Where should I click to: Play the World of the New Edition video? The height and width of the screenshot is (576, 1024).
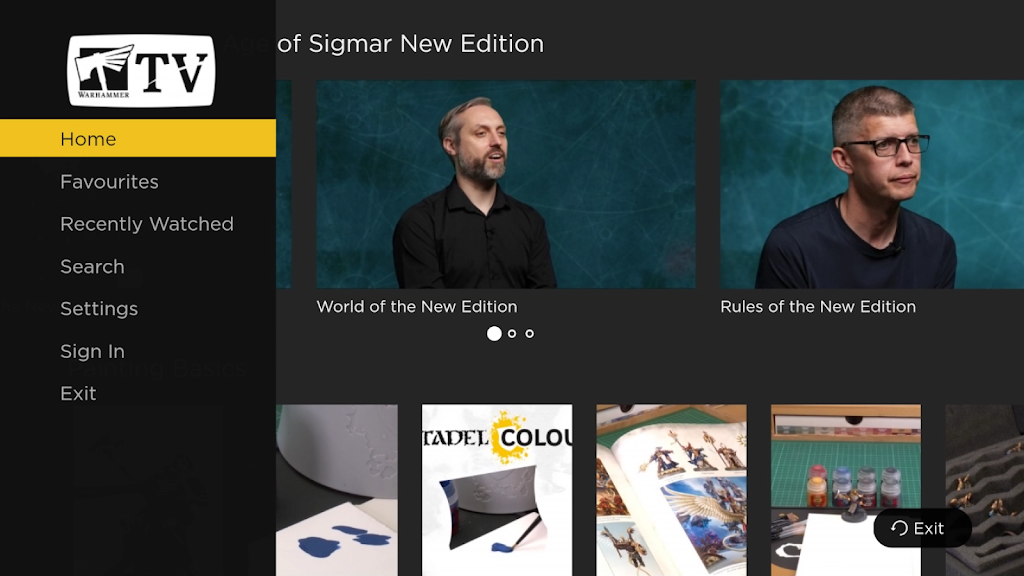click(505, 185)
